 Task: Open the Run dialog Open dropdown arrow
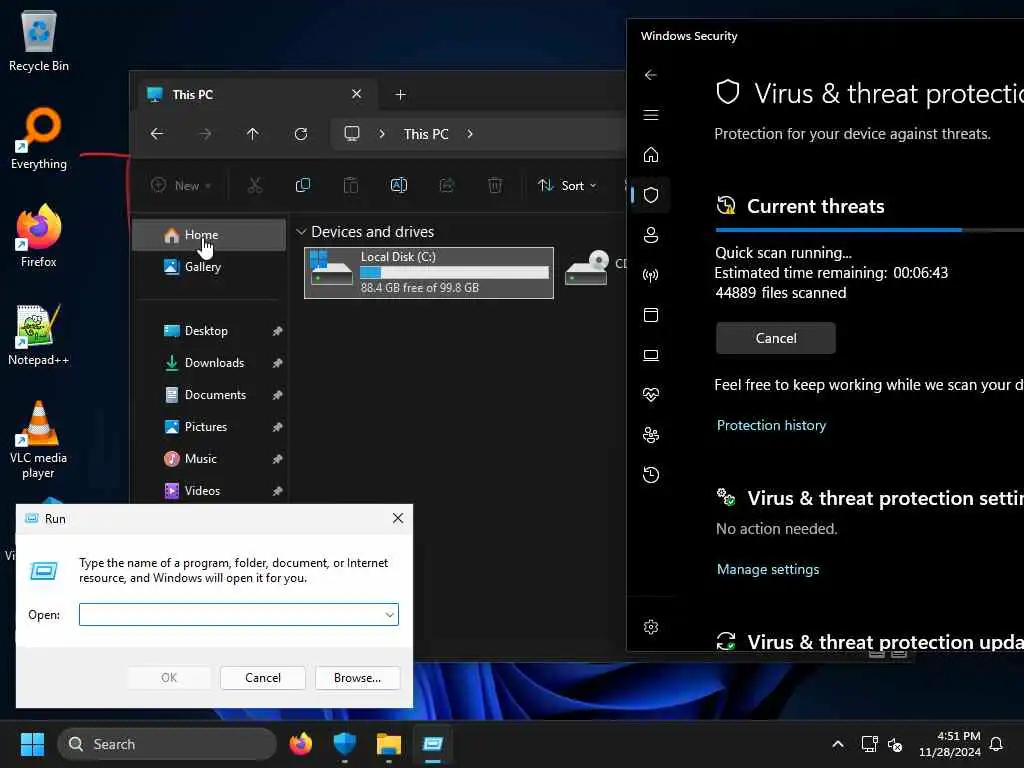389,615
